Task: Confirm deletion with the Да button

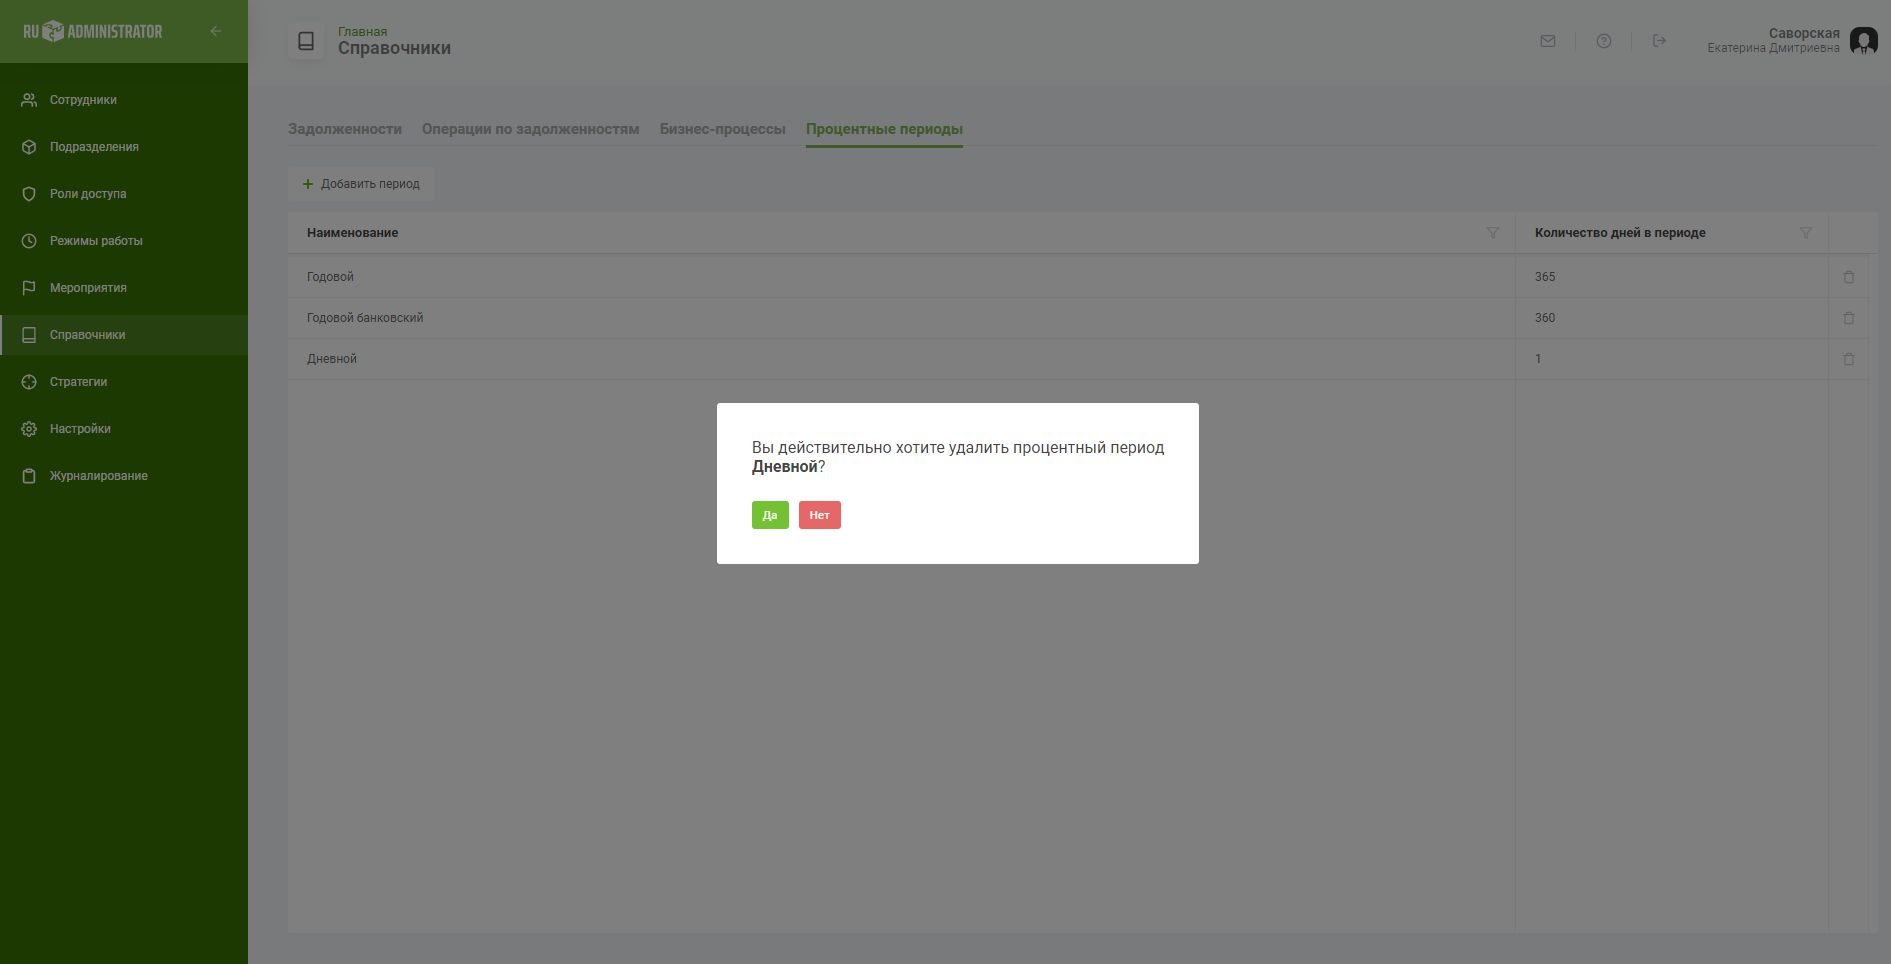Action: click(x=770, y=515)
